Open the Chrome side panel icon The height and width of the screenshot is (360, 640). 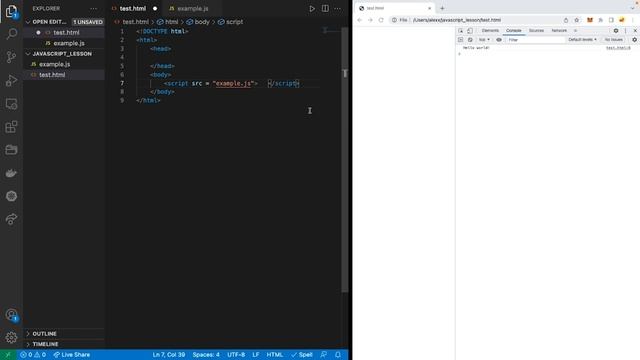point(611,20)
